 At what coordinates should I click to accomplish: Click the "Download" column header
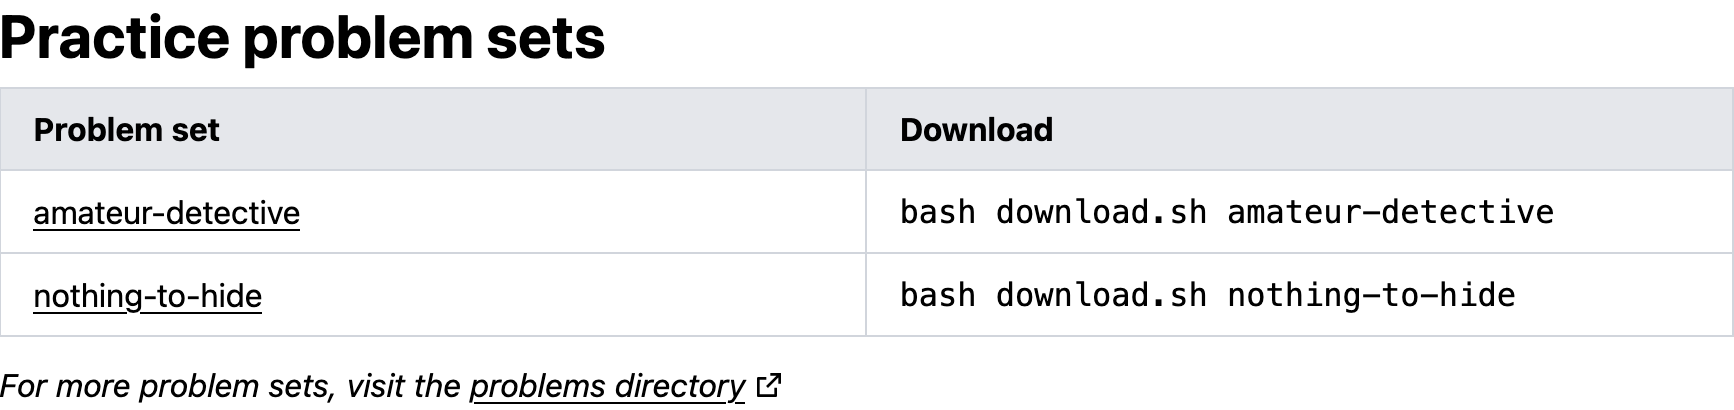click(x=976, y=130)
